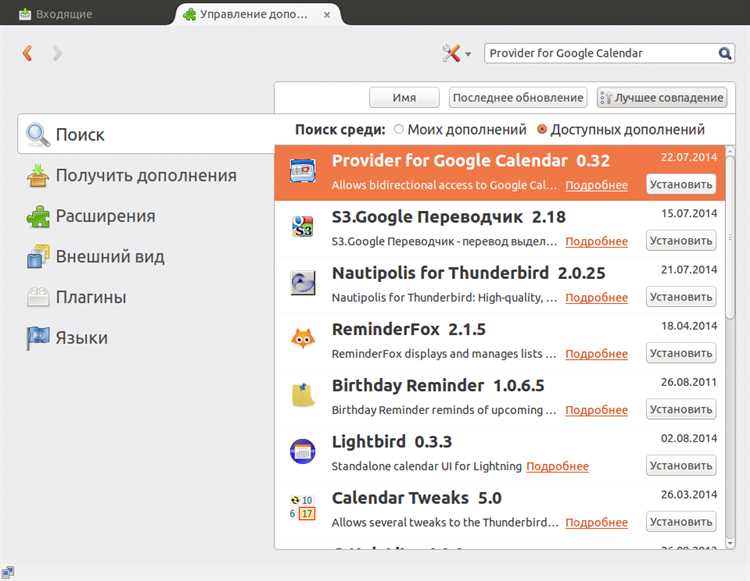750x581 pixels.
Task: Click the forward navigation arrow
Action: (57, 53)
